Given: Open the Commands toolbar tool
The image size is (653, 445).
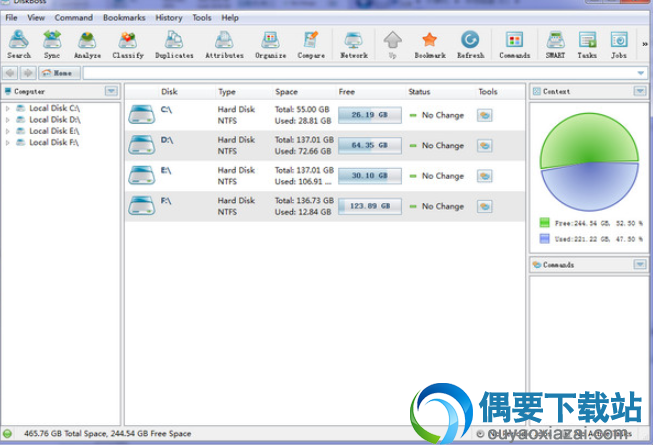Looking at the screenshot, I should (514, 44).
